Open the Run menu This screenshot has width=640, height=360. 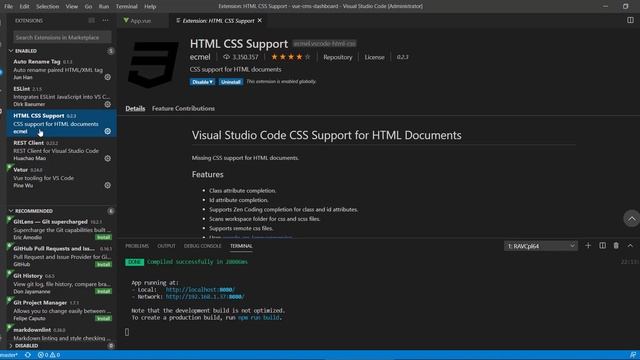(x=104, y=6)
